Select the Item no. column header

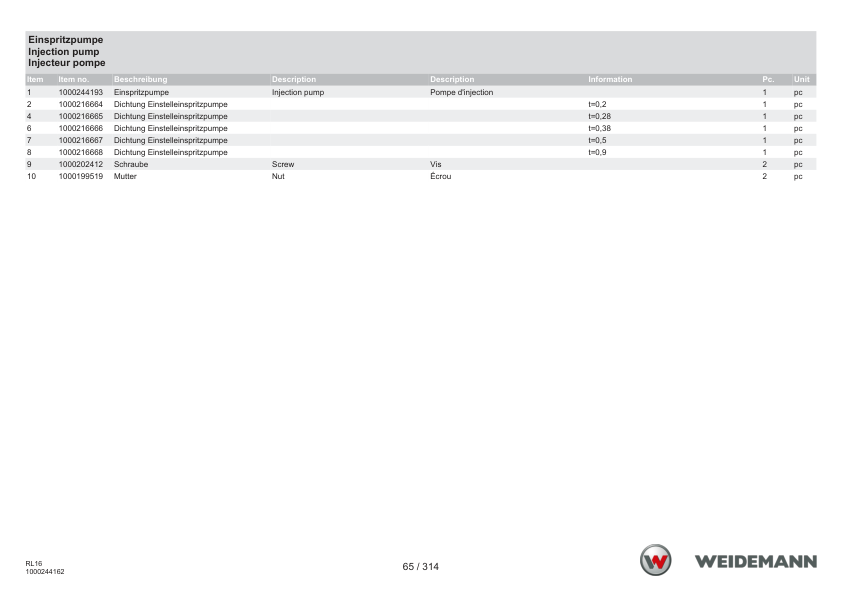pyautogui.click(x=74, y=79)
